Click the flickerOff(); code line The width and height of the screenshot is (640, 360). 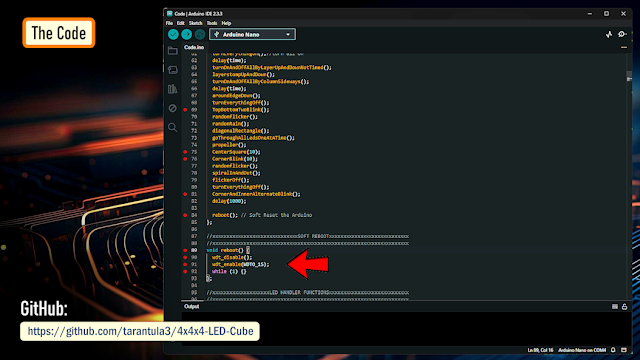coord(230,180)
